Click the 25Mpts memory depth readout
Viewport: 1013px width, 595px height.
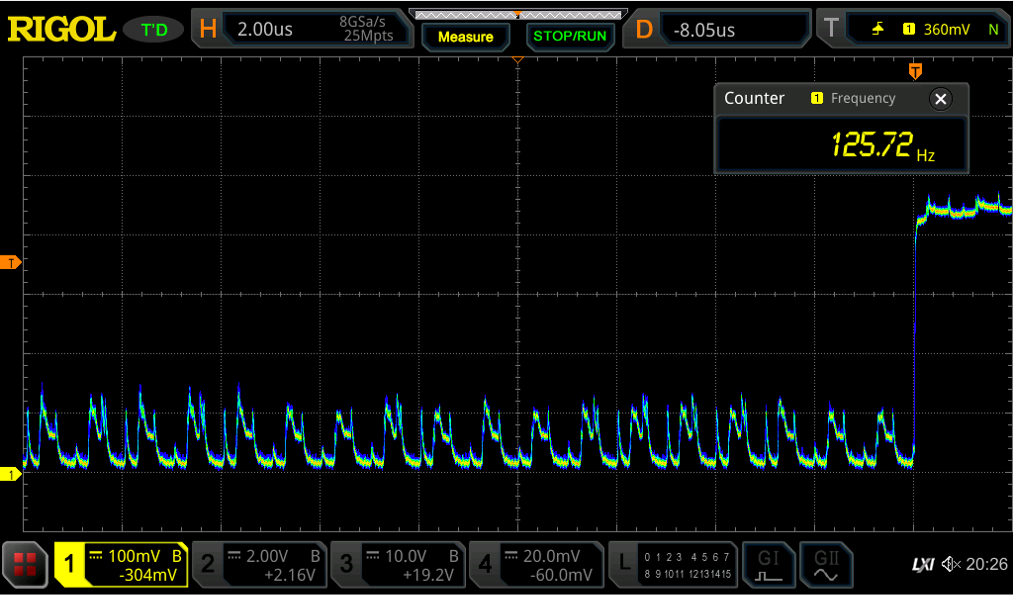click(368, 36)
